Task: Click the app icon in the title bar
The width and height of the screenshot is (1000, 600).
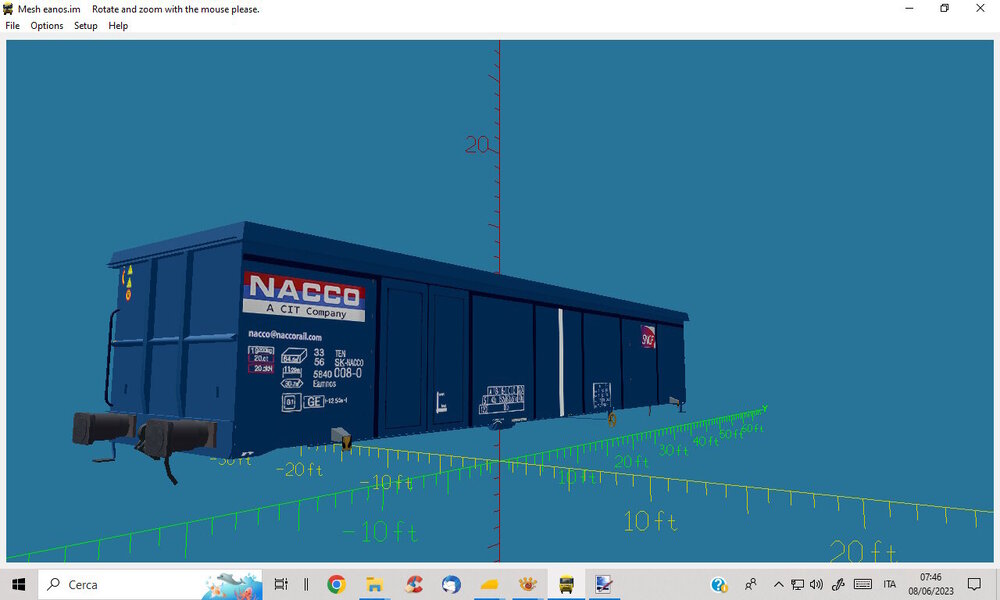Action: tap(8, 9)
